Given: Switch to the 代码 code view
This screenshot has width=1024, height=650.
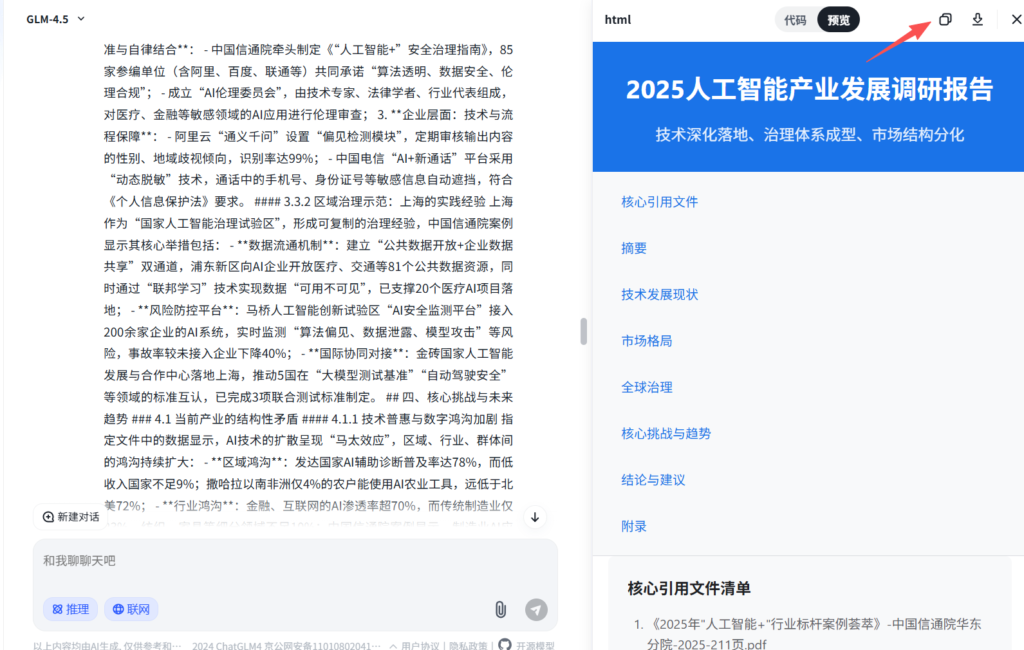Looking at the screenshot, I should 795,20.
